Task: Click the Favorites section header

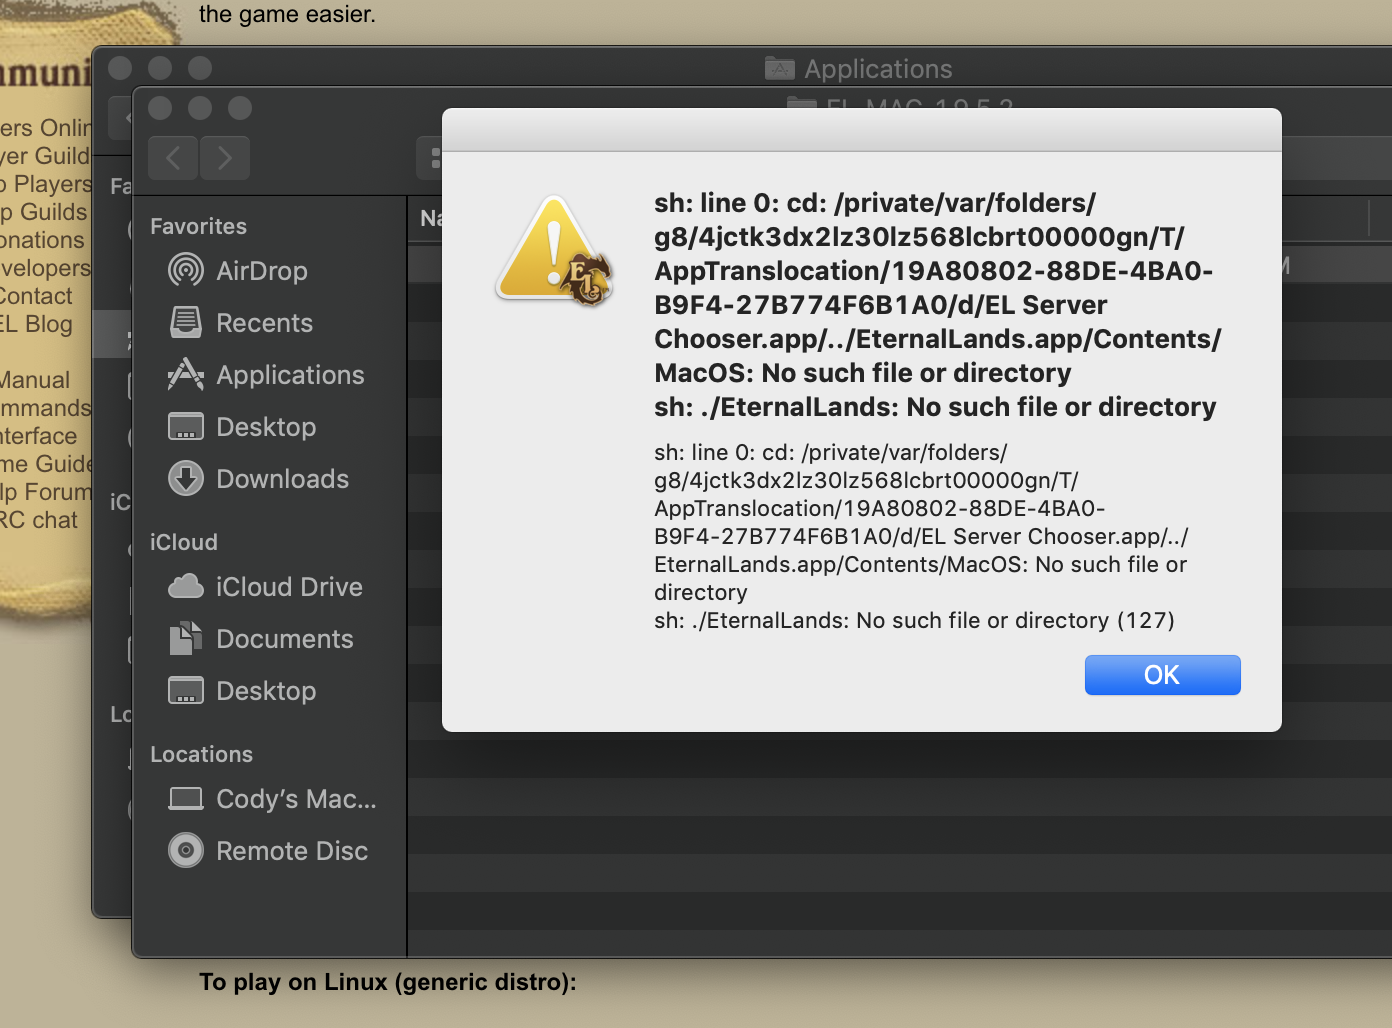Action: [198, 226]
